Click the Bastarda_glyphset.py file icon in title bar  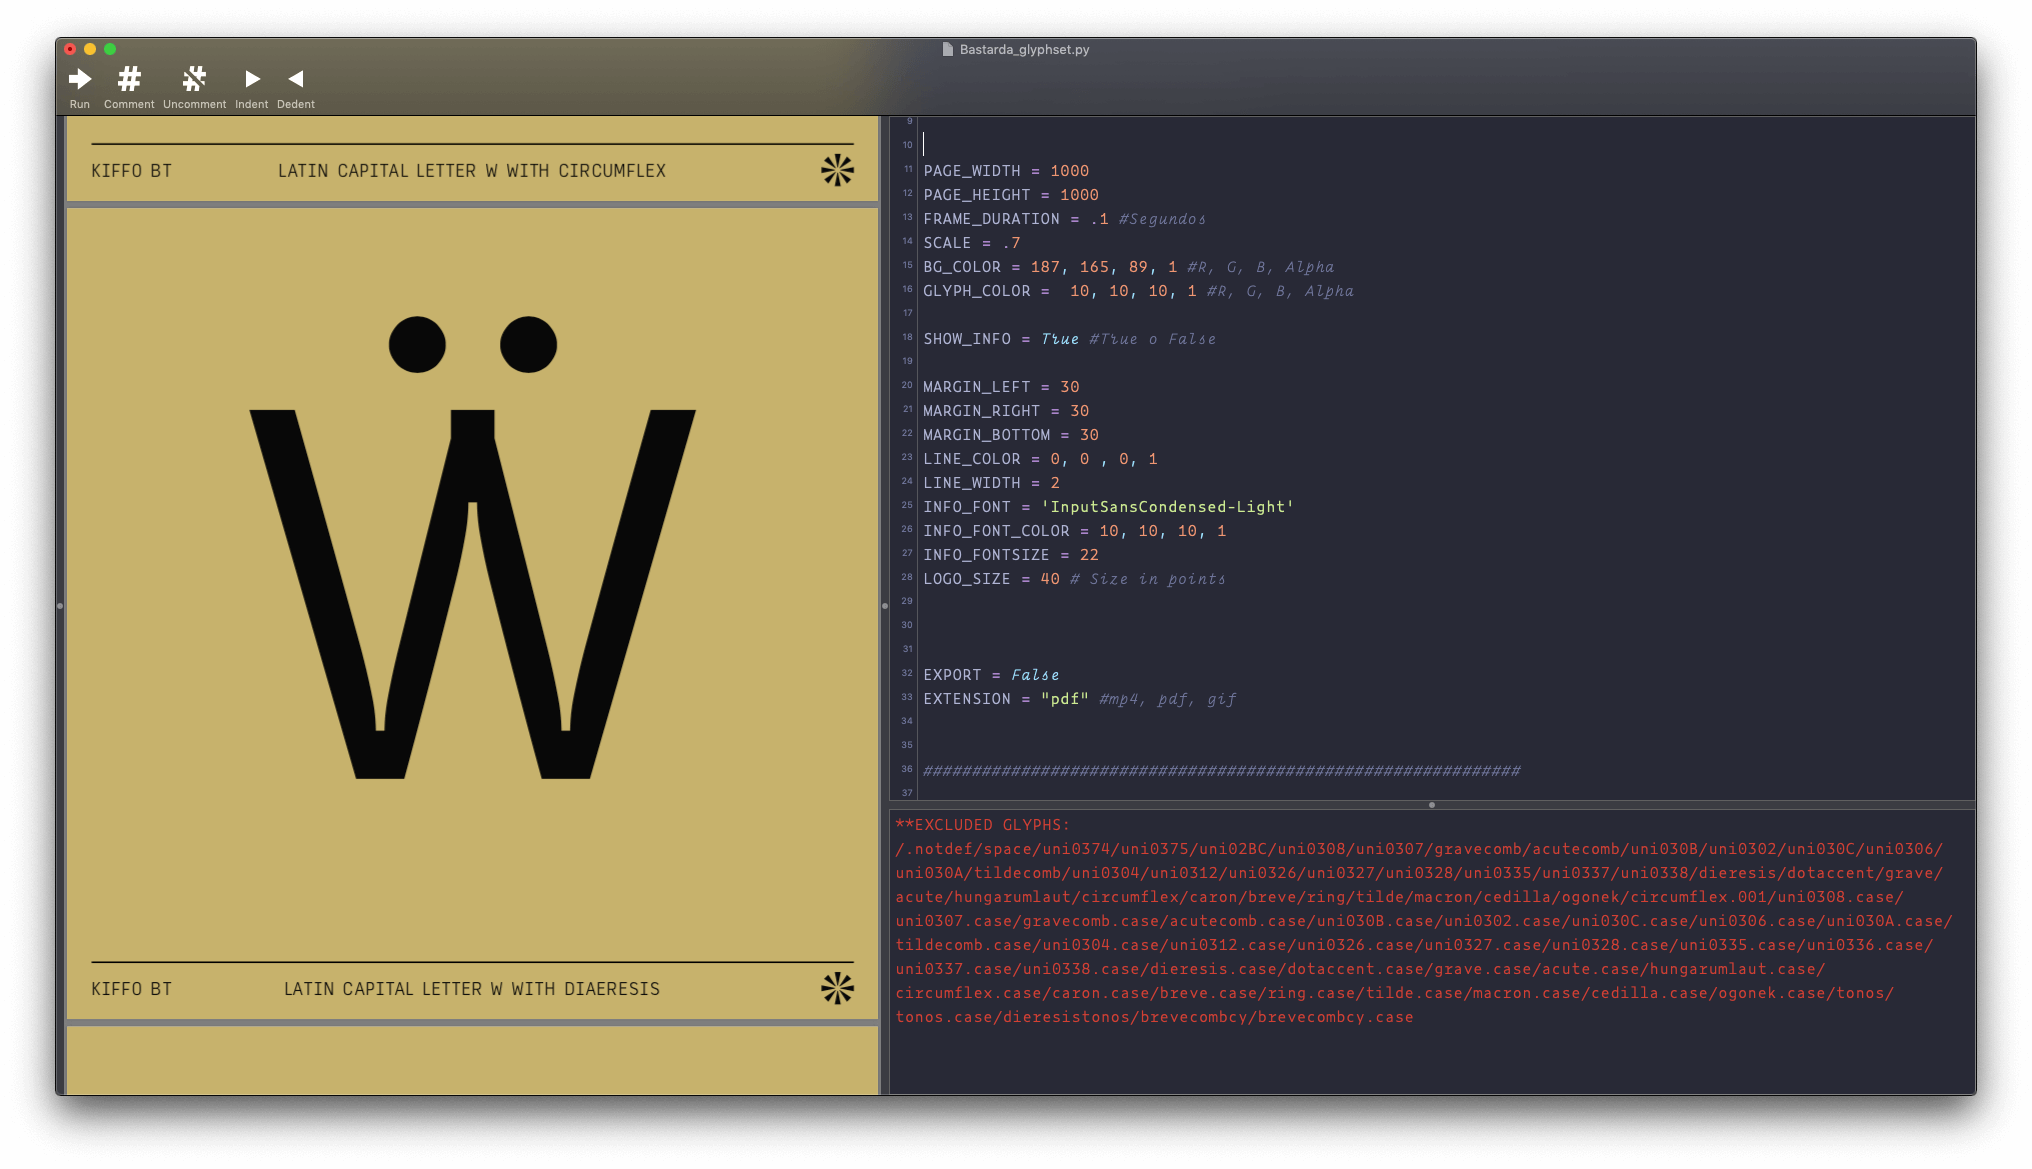(947, 49)
